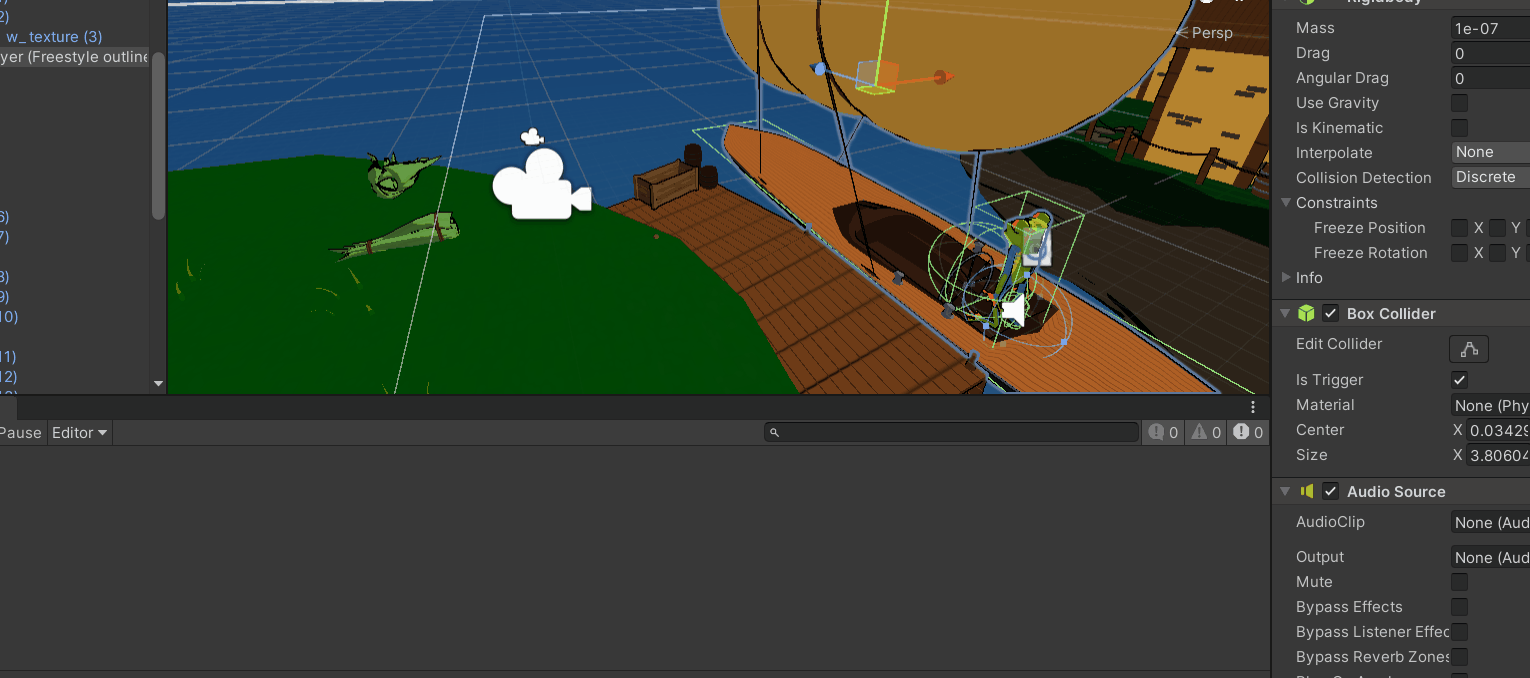Click the 'Box Collider' header title
1530x678 pixels.
[x=1391, y=313]
